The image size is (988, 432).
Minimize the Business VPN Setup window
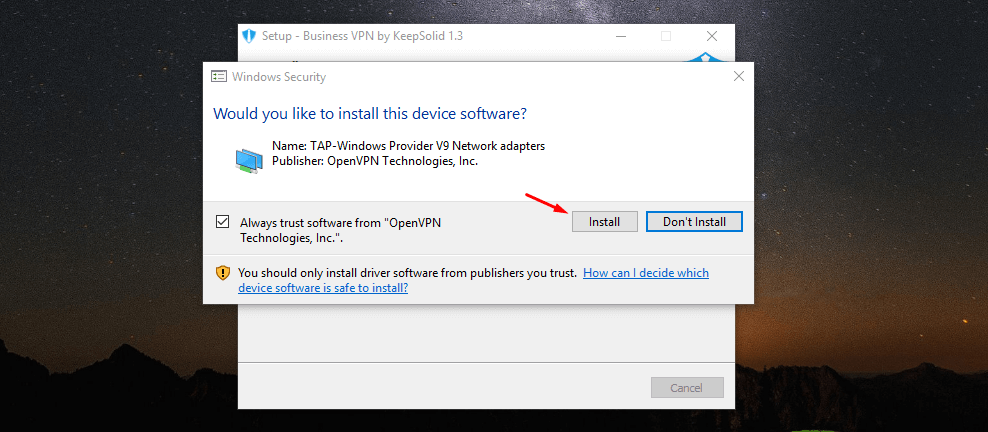point(619,36)
